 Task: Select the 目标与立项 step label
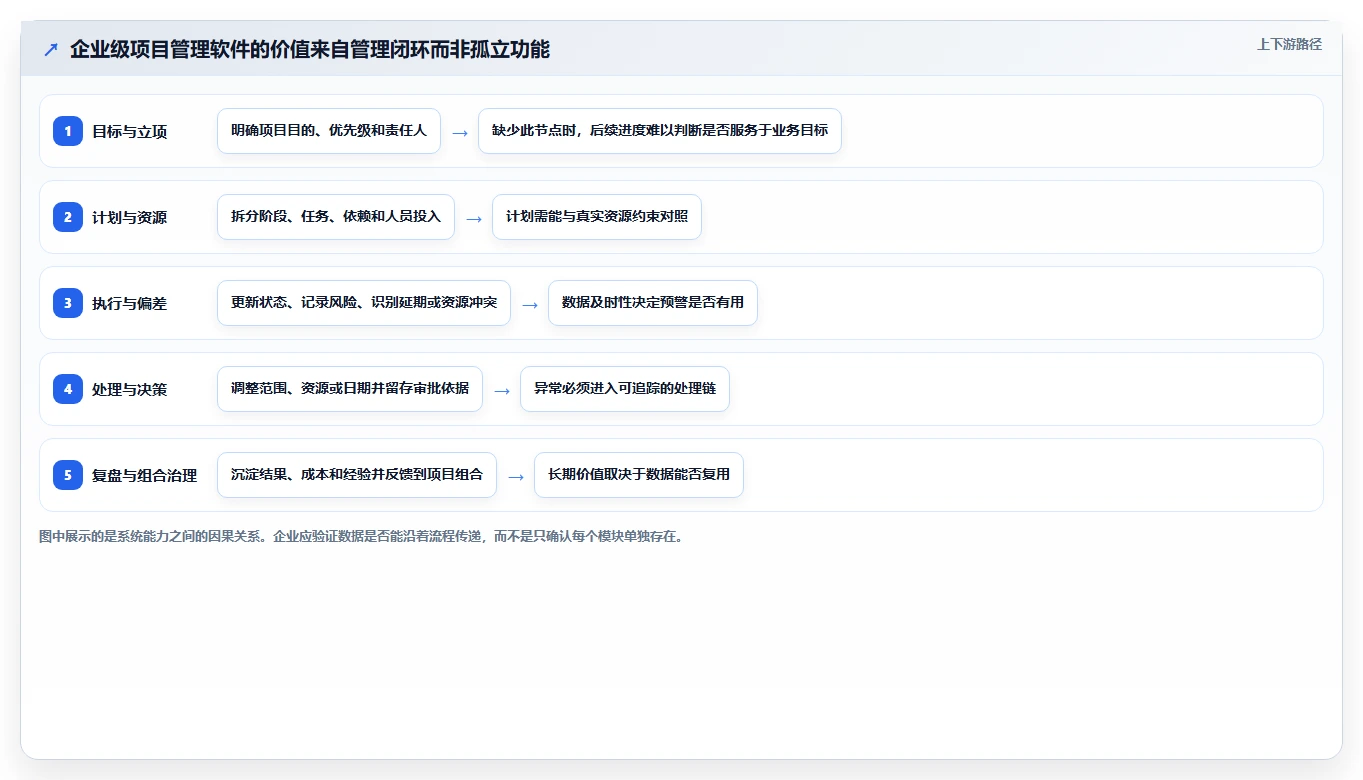click(x=129, y=132)
